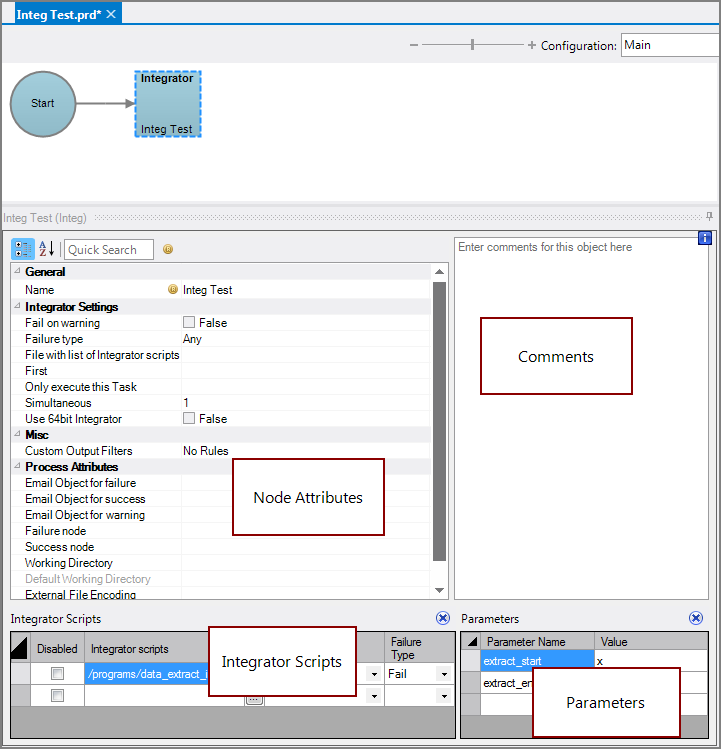
Task: Click the Disabled column header
Action: [57, 648]
